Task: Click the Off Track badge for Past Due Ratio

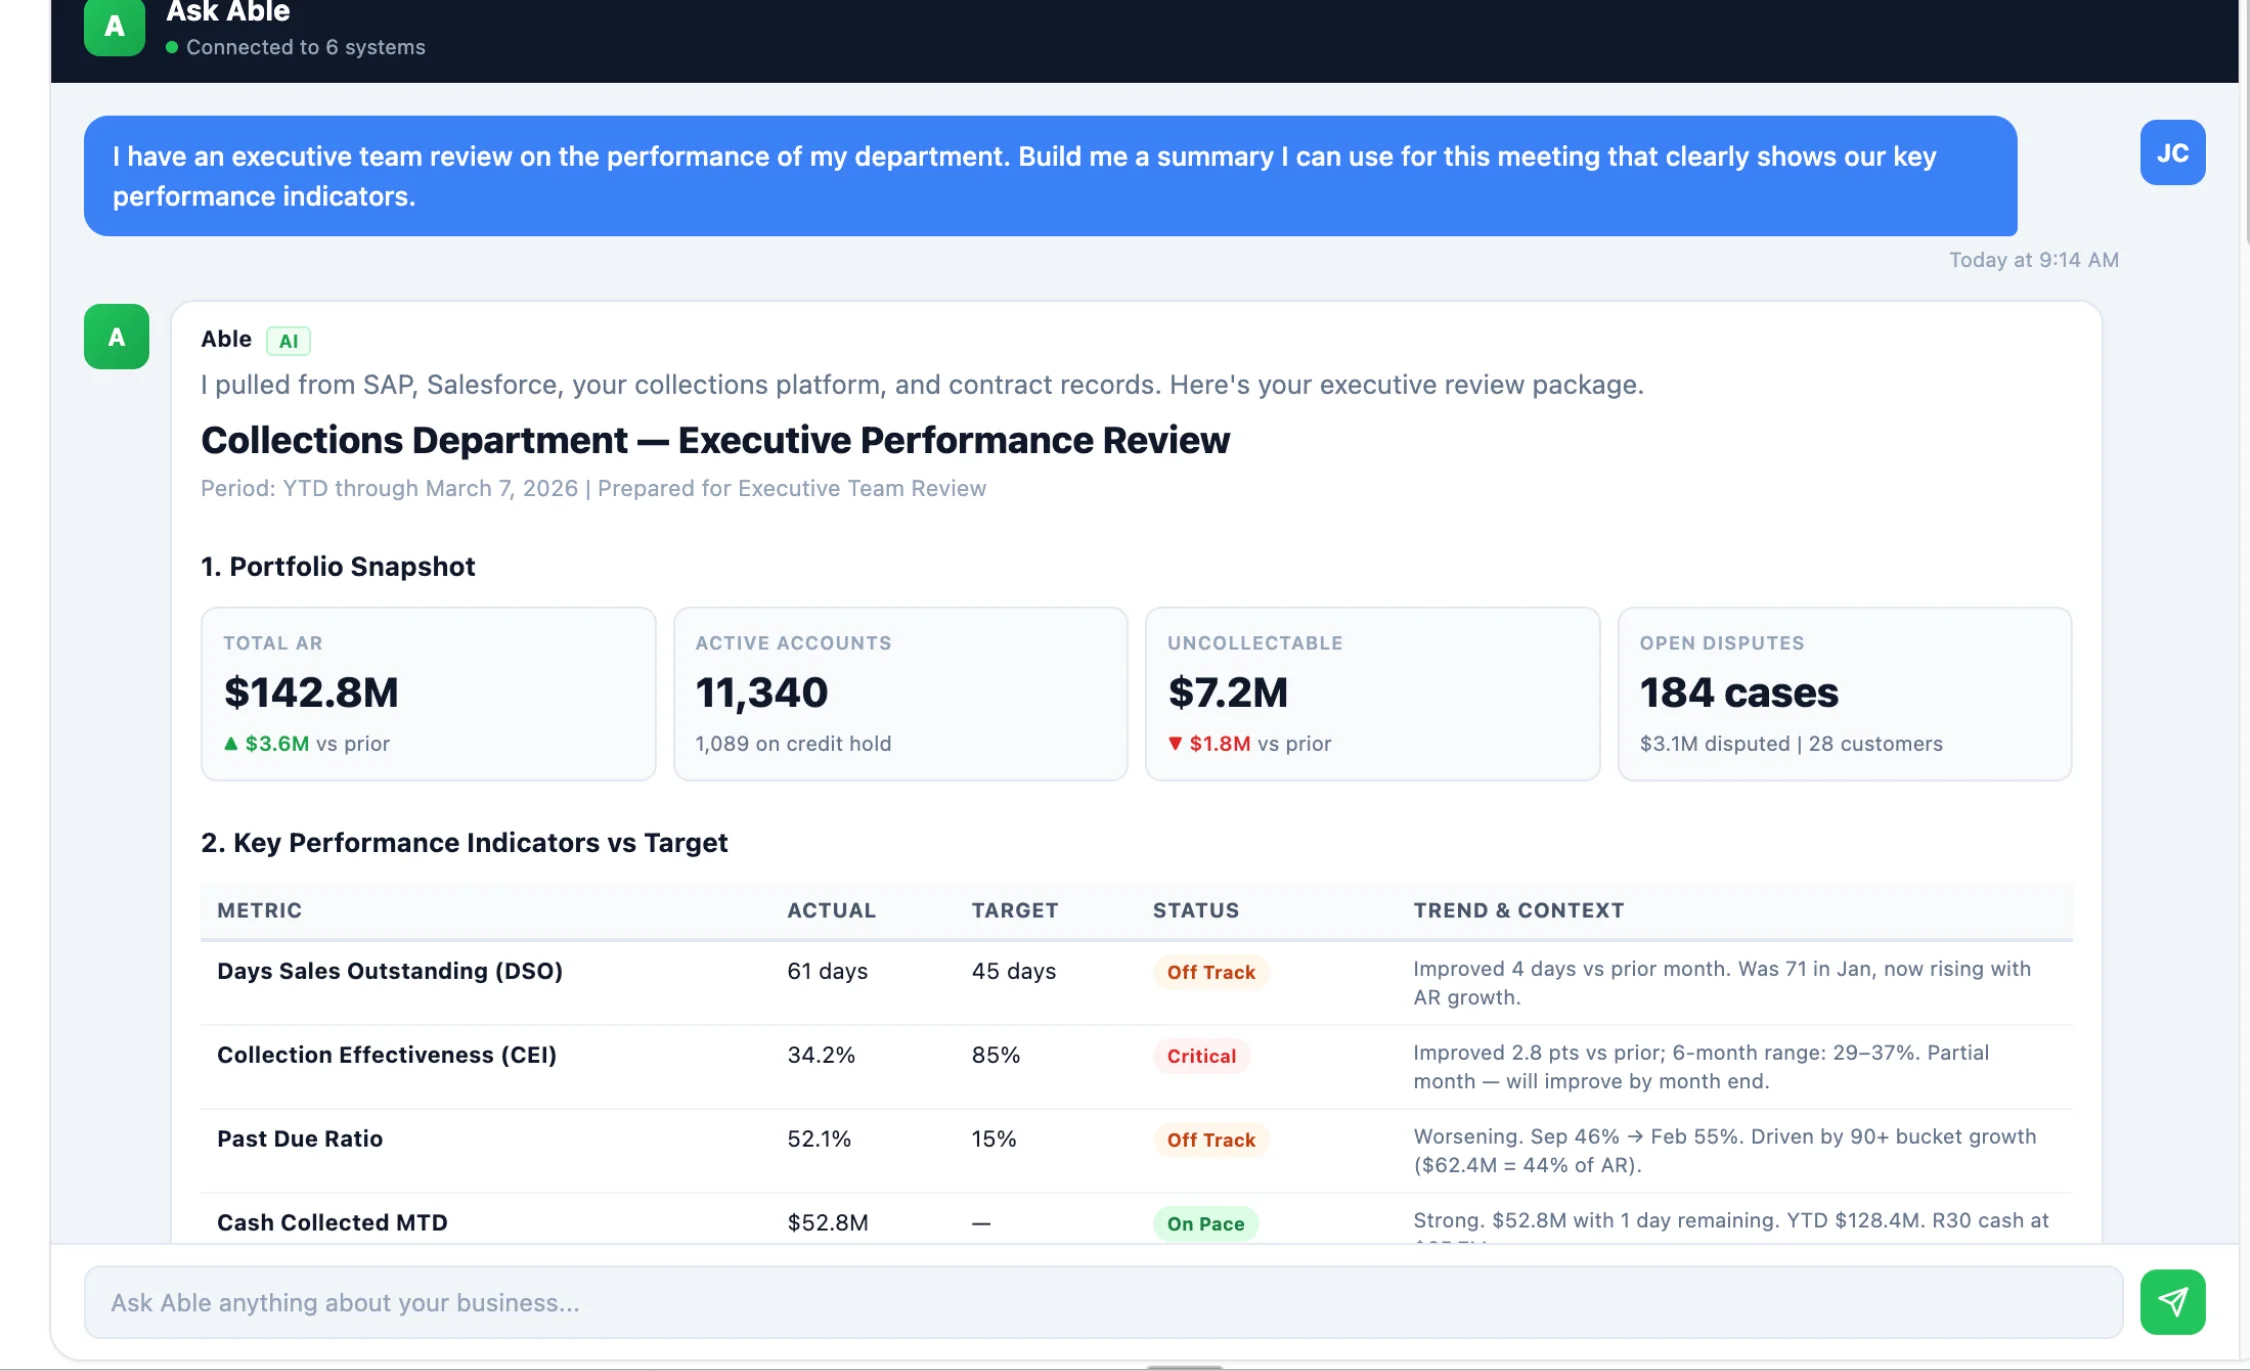Action: click(1210, 1140)
